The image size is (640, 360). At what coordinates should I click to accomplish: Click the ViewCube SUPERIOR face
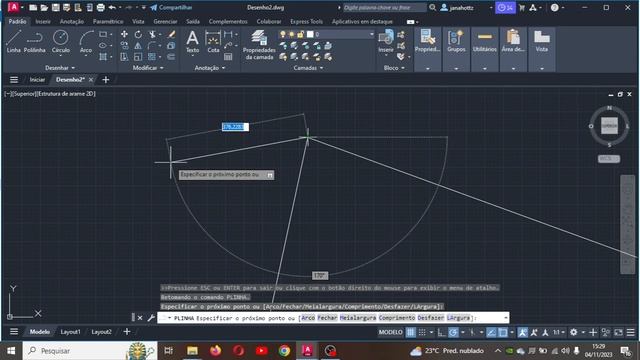pos(609,126)
